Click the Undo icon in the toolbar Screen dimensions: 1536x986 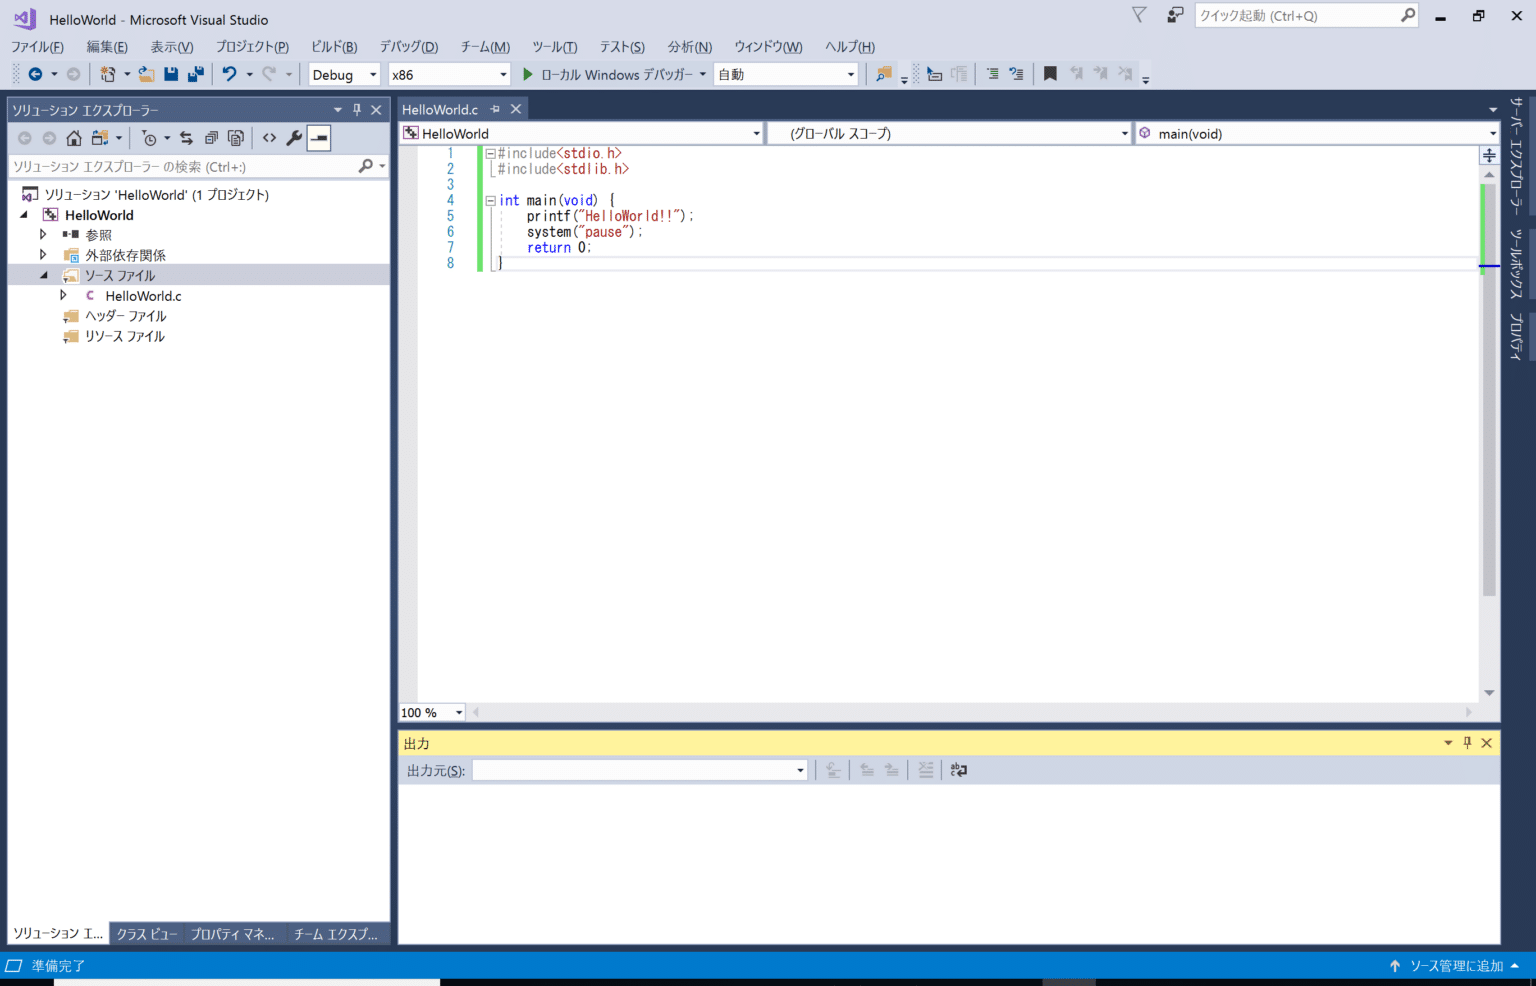231,73
